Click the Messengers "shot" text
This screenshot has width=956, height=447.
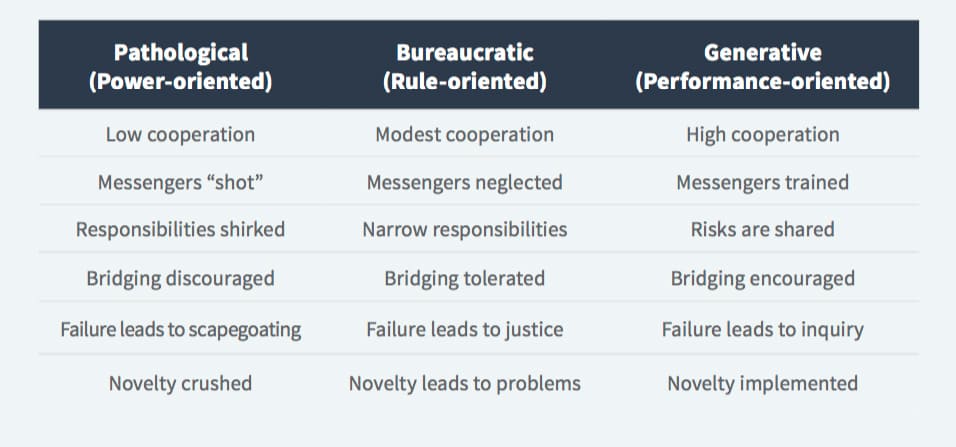[180, 182]
